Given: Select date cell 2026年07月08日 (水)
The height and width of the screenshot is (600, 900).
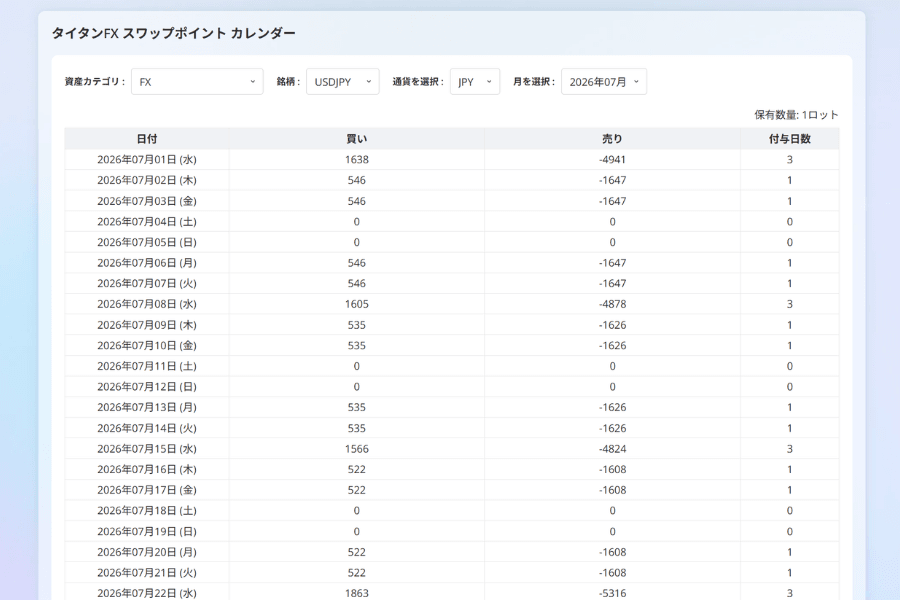Looking at the screenshot, I should [x=147, y=304].
